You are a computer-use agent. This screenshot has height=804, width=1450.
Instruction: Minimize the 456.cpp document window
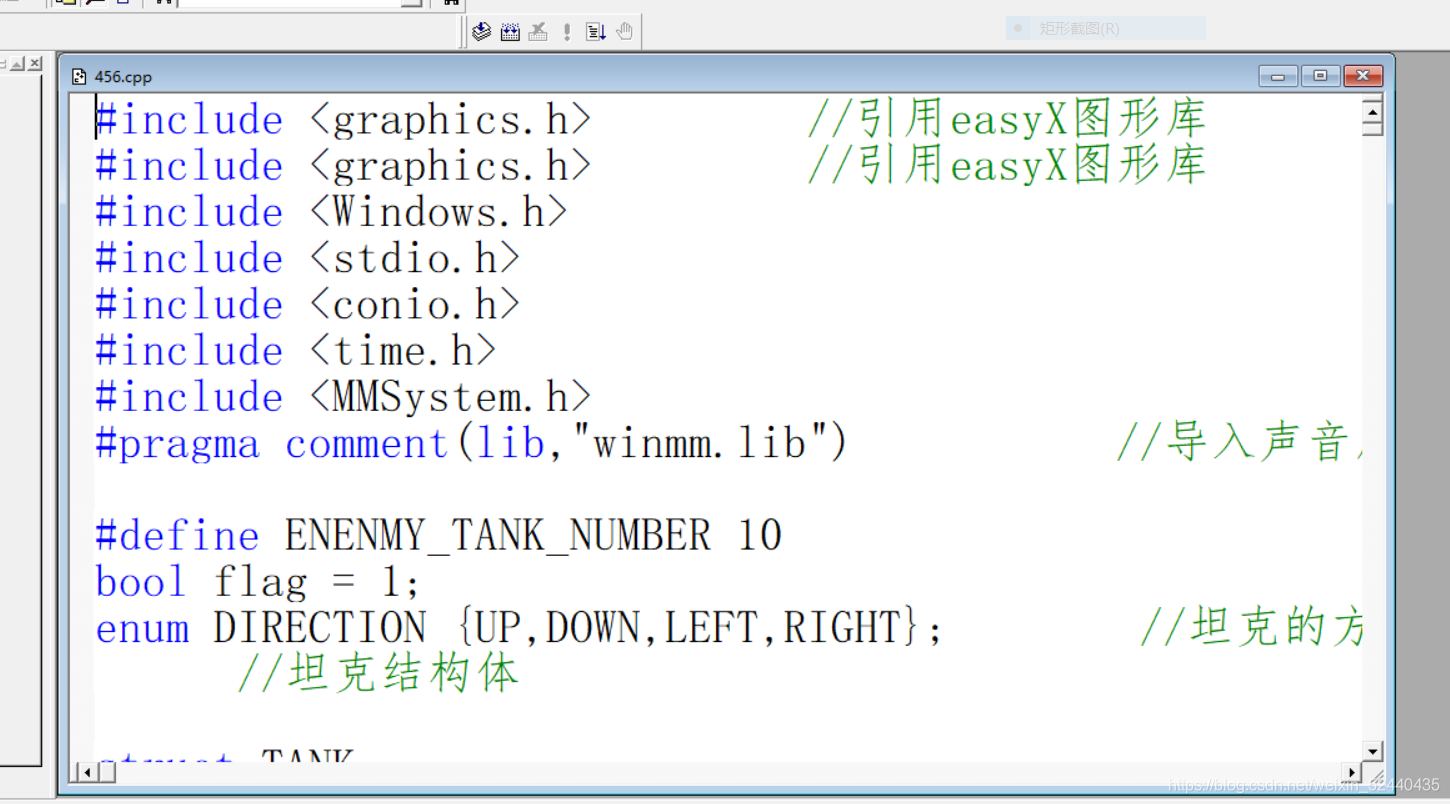pyautogui.click(x=1278, y=76)
